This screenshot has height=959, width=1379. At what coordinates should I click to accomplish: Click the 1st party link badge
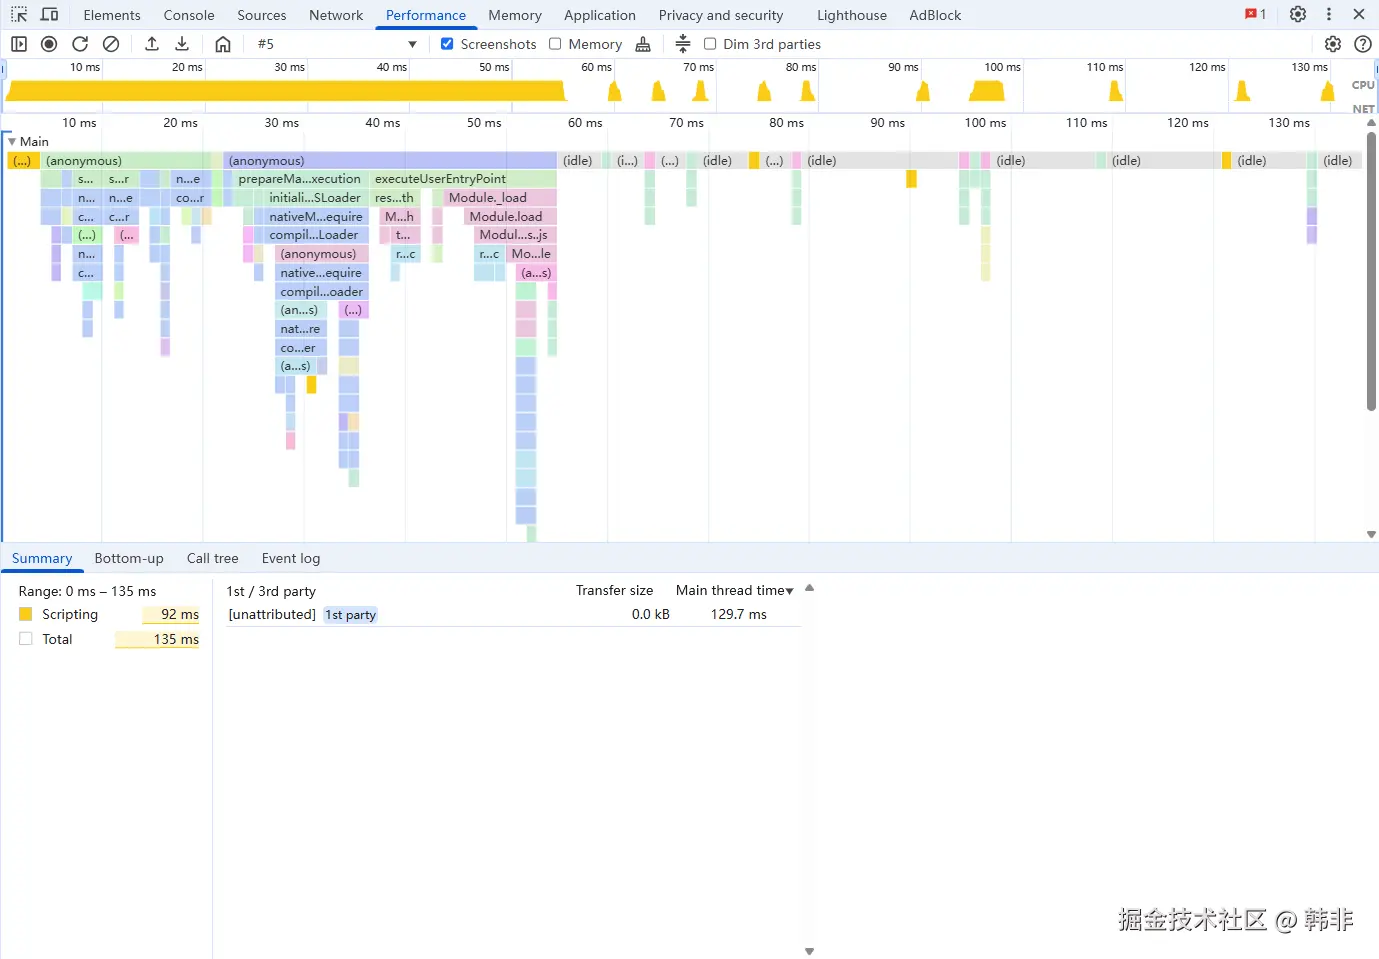click(351, 615)
